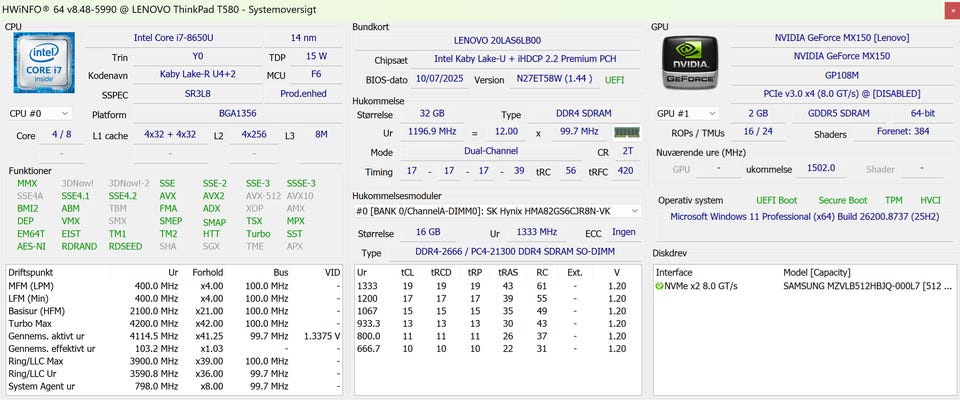Expand the memory module BANK 0 dropdown
Image resolution: width=960 pixels, height=400 pixels.
pyautogui.click(x=498, y=211)
